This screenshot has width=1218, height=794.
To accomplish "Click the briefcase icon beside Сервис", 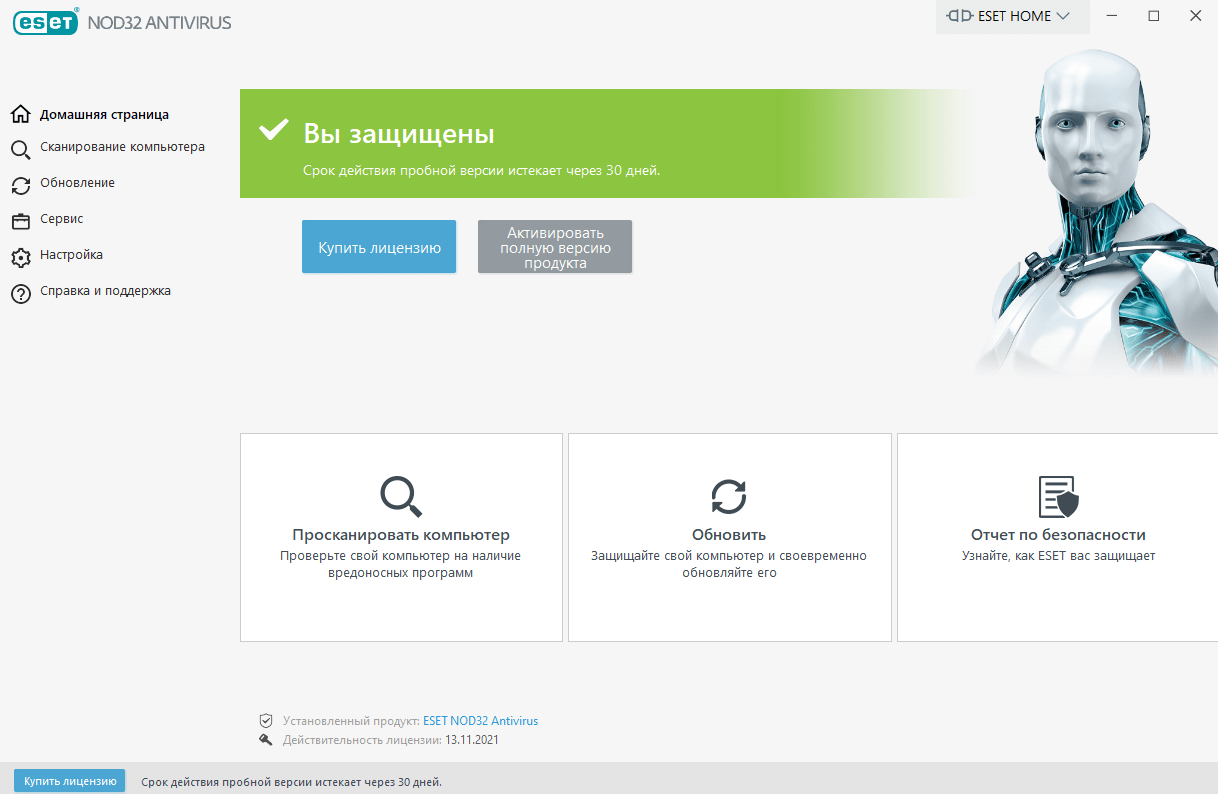I will tap(20, 222).
